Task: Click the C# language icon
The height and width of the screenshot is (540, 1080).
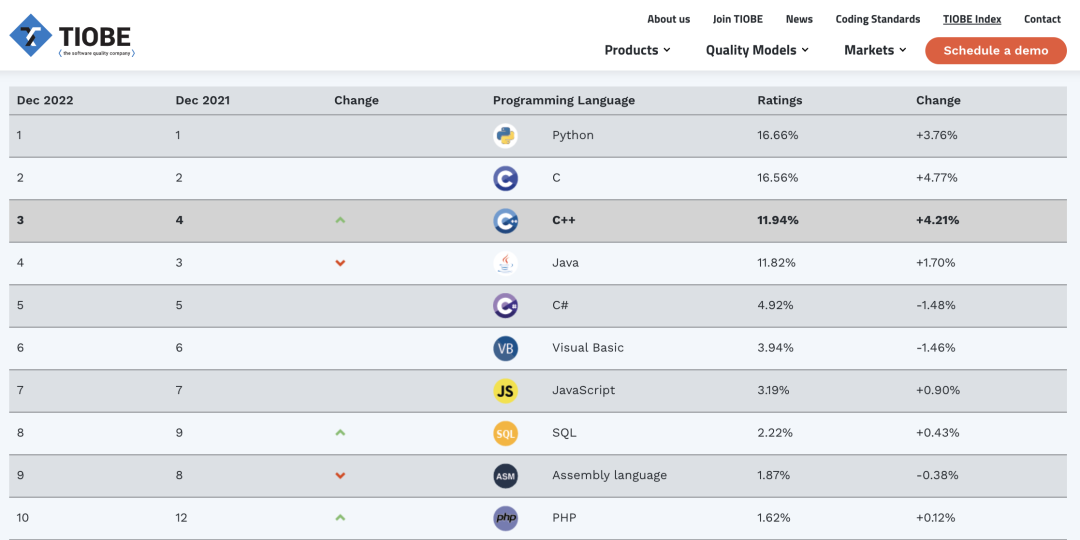Action: point(505,306)
